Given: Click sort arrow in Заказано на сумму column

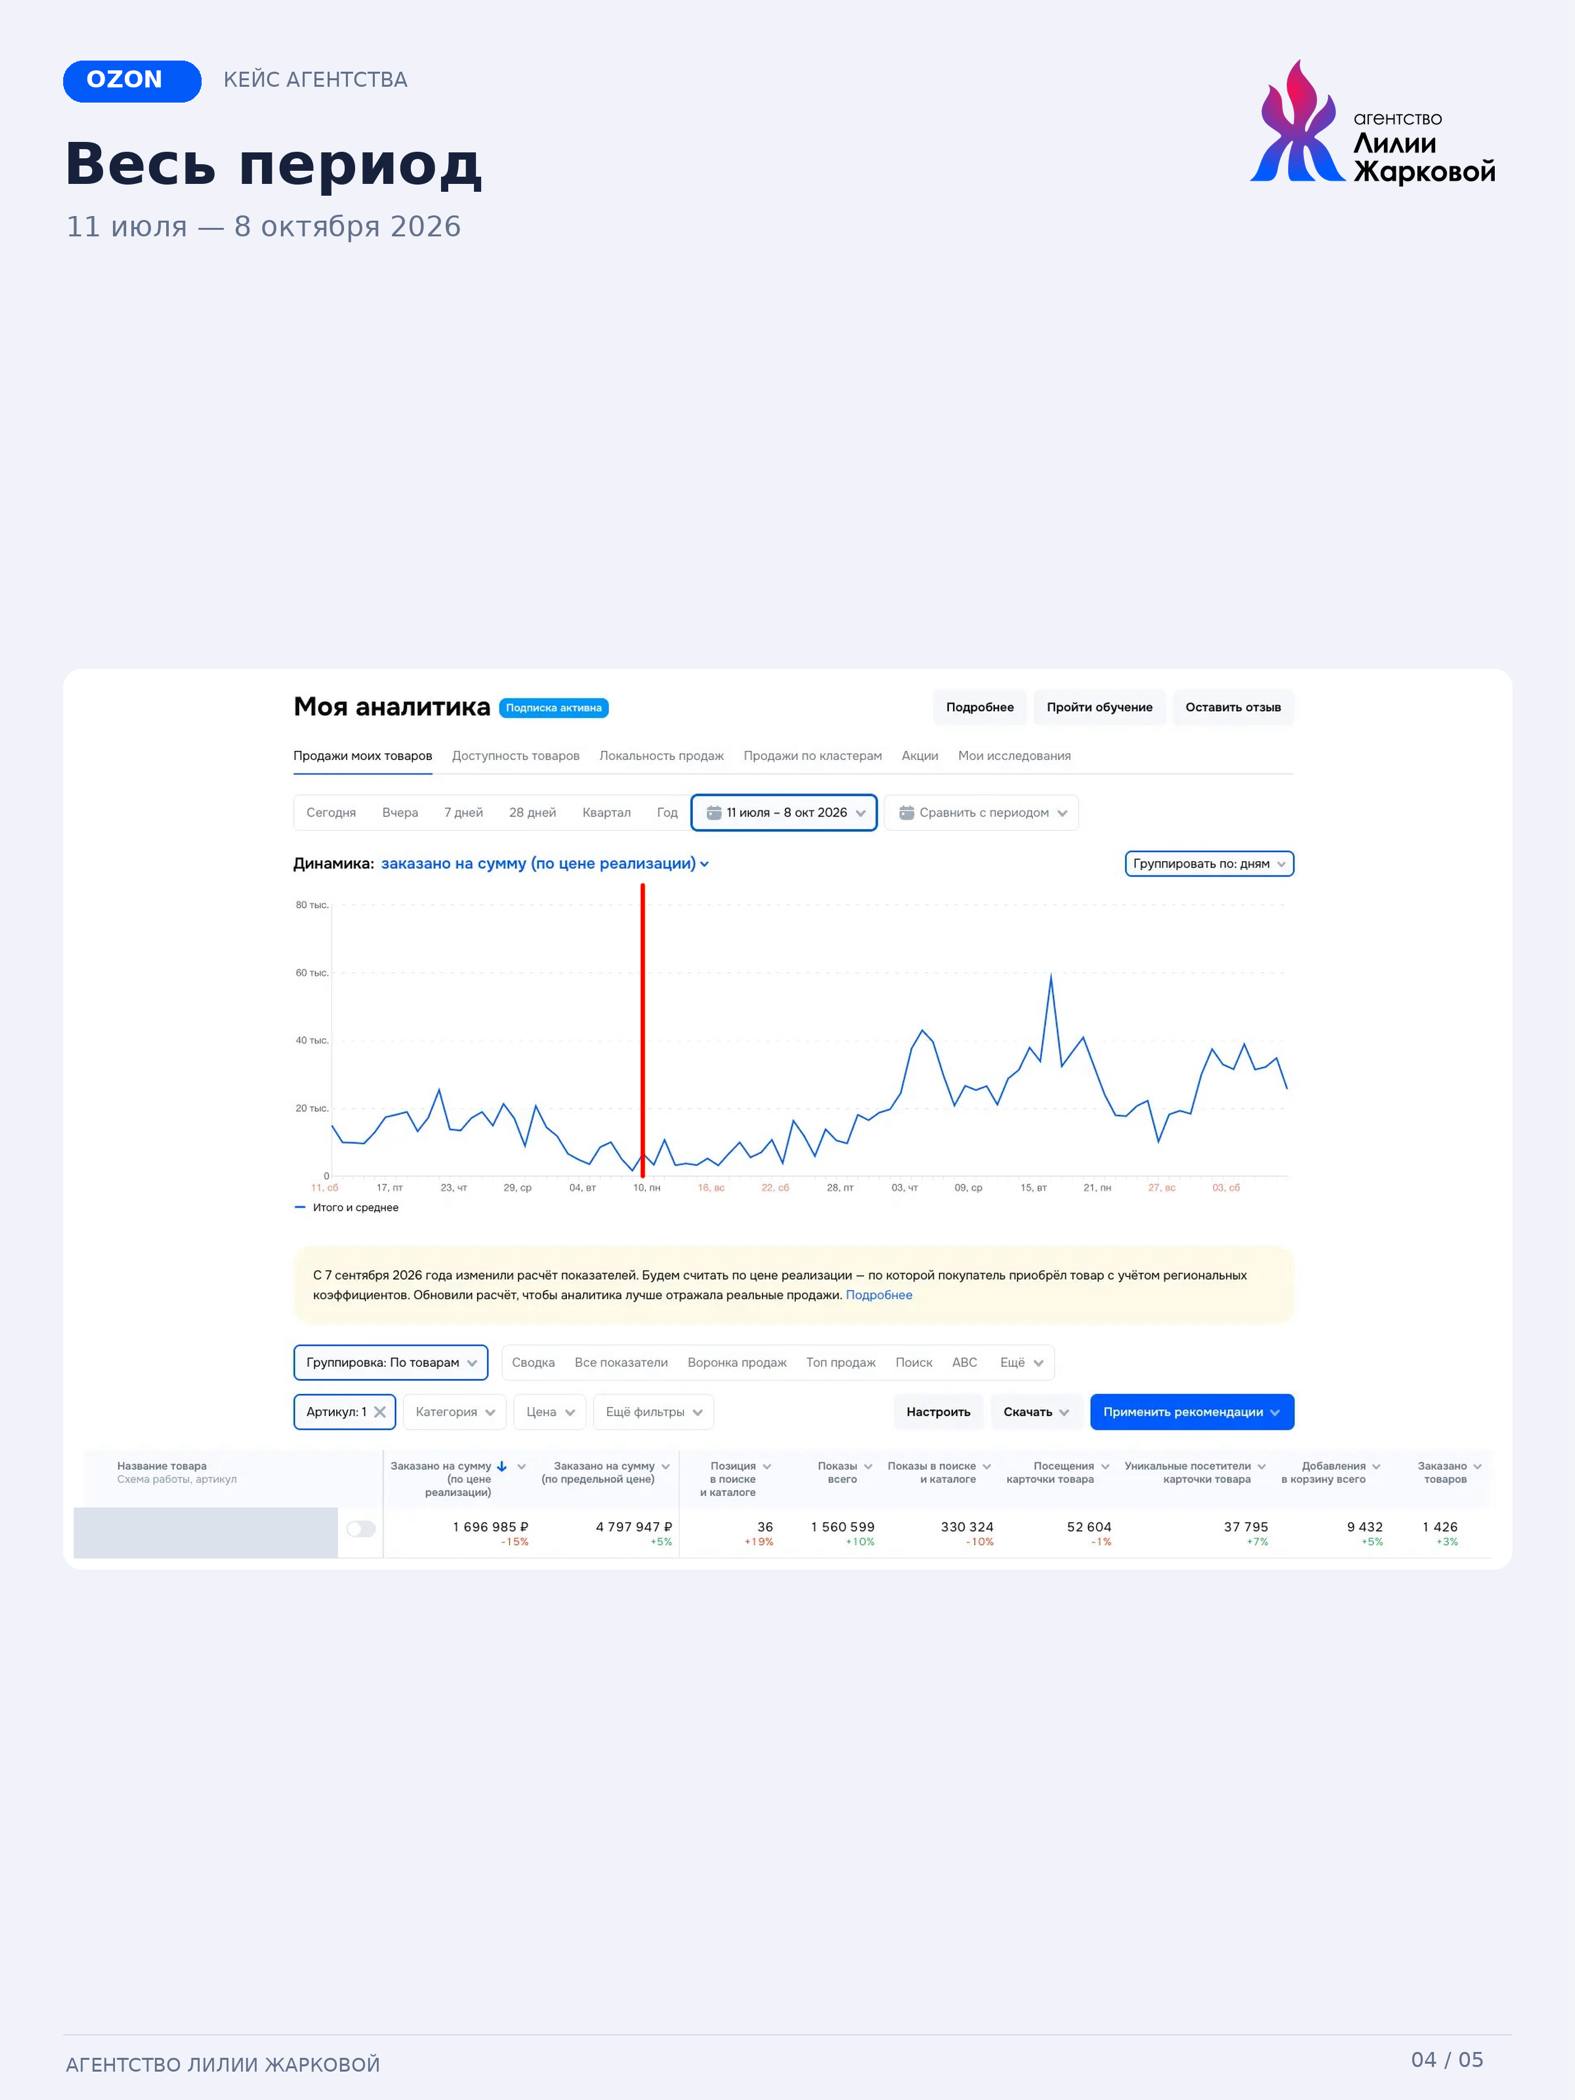Looking at the screenshot, I should click(x=502, y=1466).
